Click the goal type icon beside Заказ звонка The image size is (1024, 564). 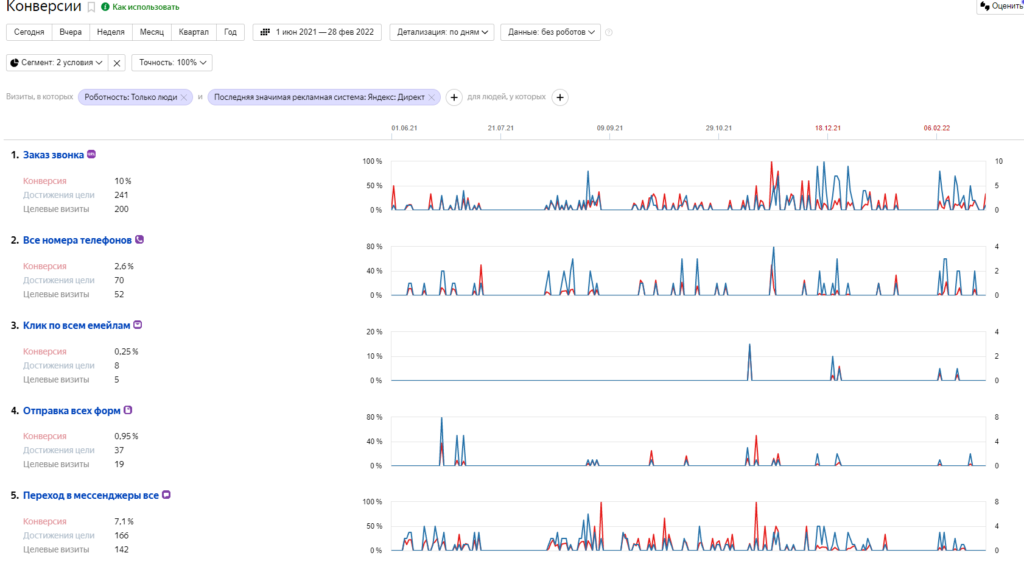coord(91,154)
